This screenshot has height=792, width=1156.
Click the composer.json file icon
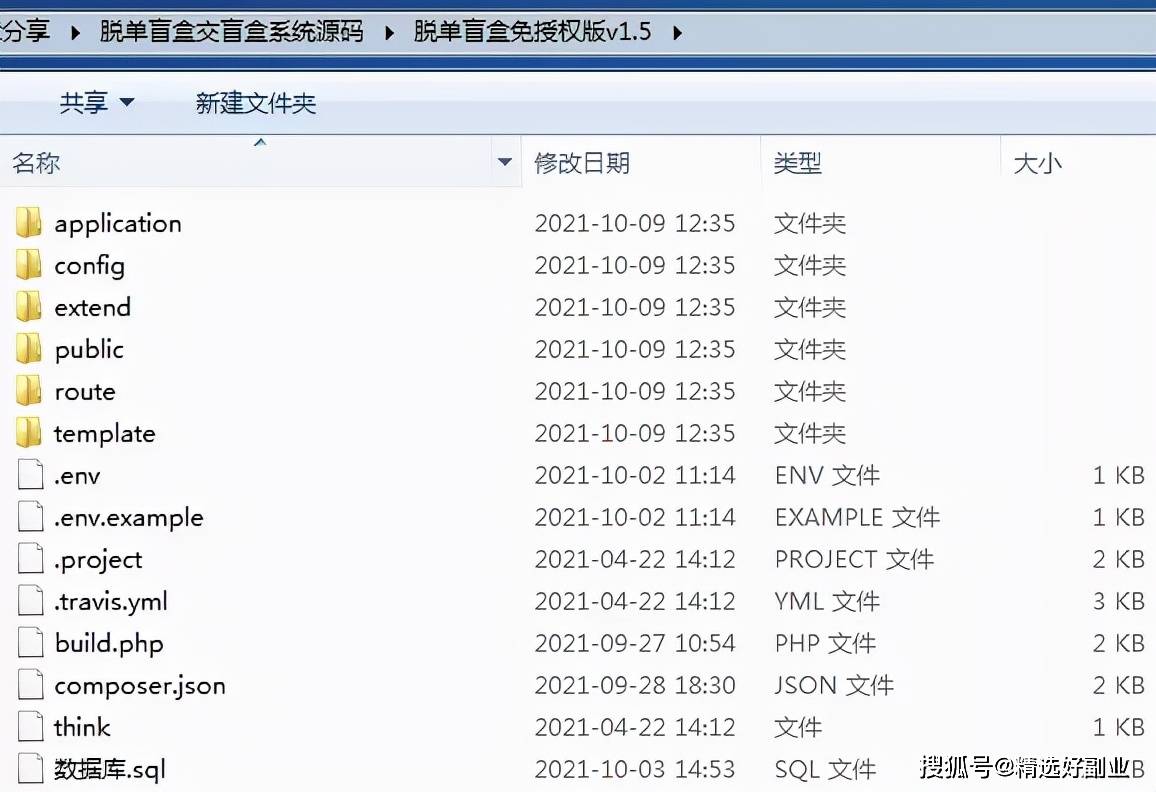(x=29, y=685)
